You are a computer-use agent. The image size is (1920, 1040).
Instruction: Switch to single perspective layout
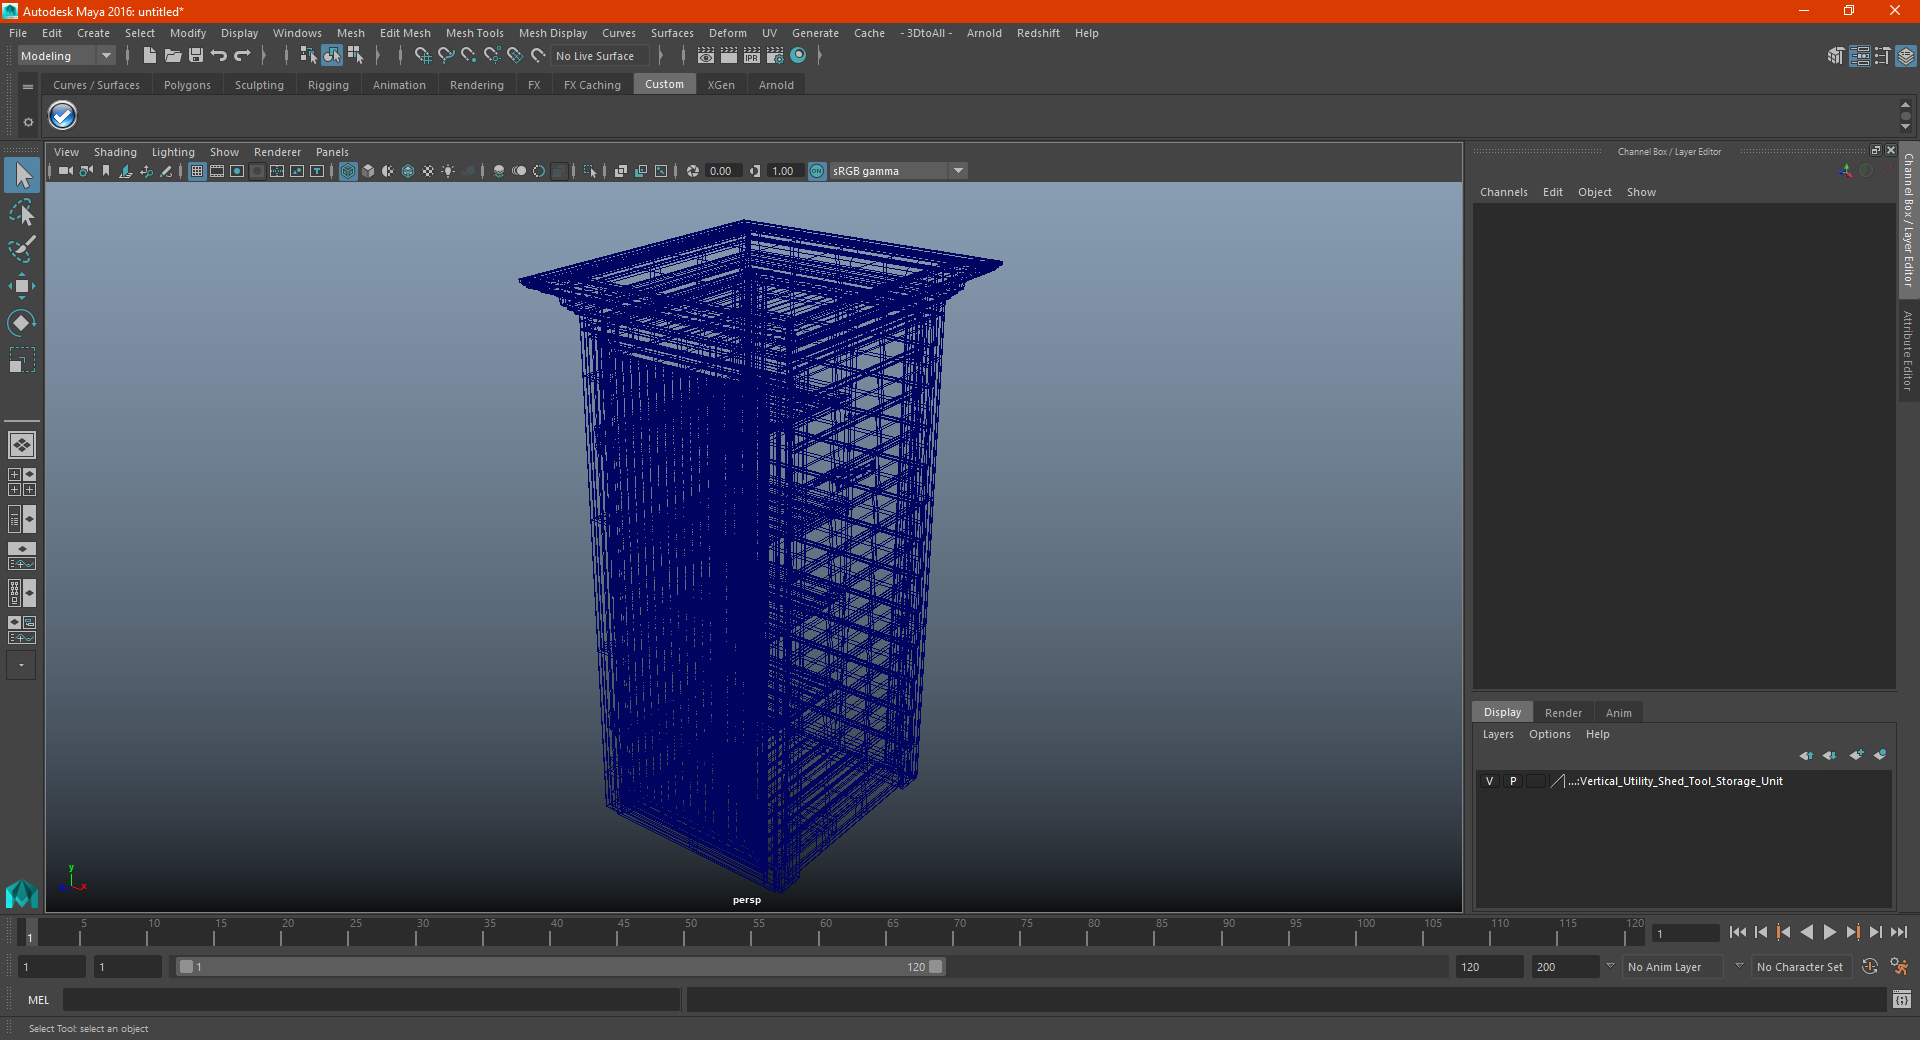point(21,444)
